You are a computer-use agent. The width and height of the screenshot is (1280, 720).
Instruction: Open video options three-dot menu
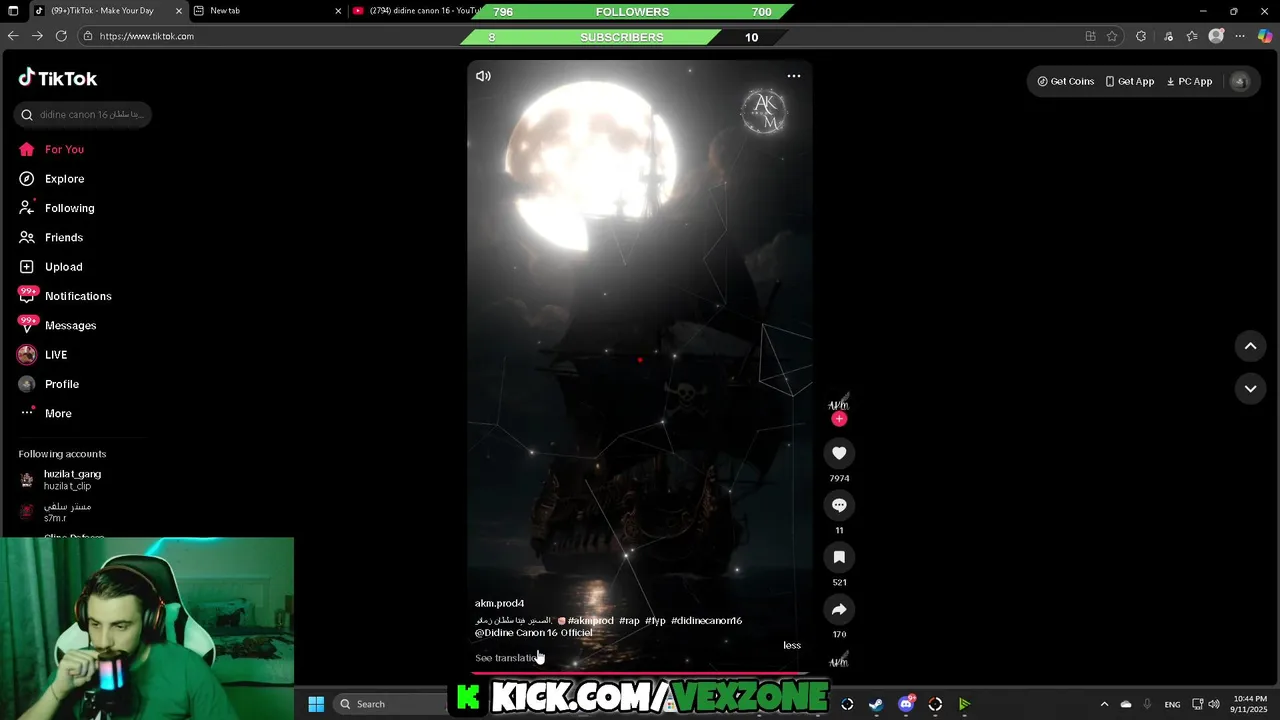(794, 76)
